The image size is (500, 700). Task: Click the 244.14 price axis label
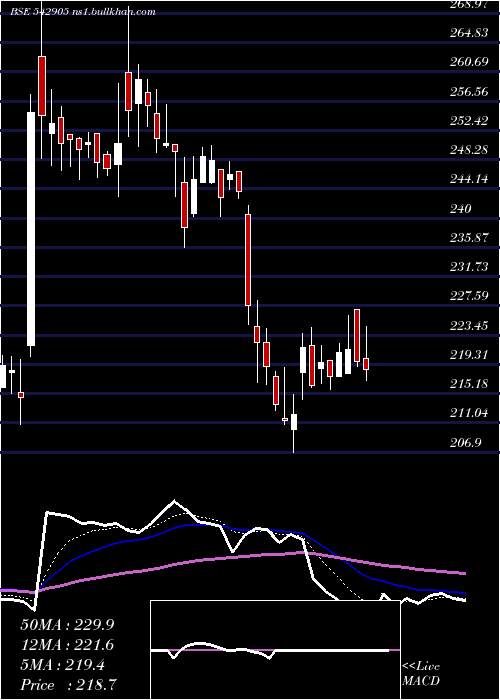(x=468, y=179)
